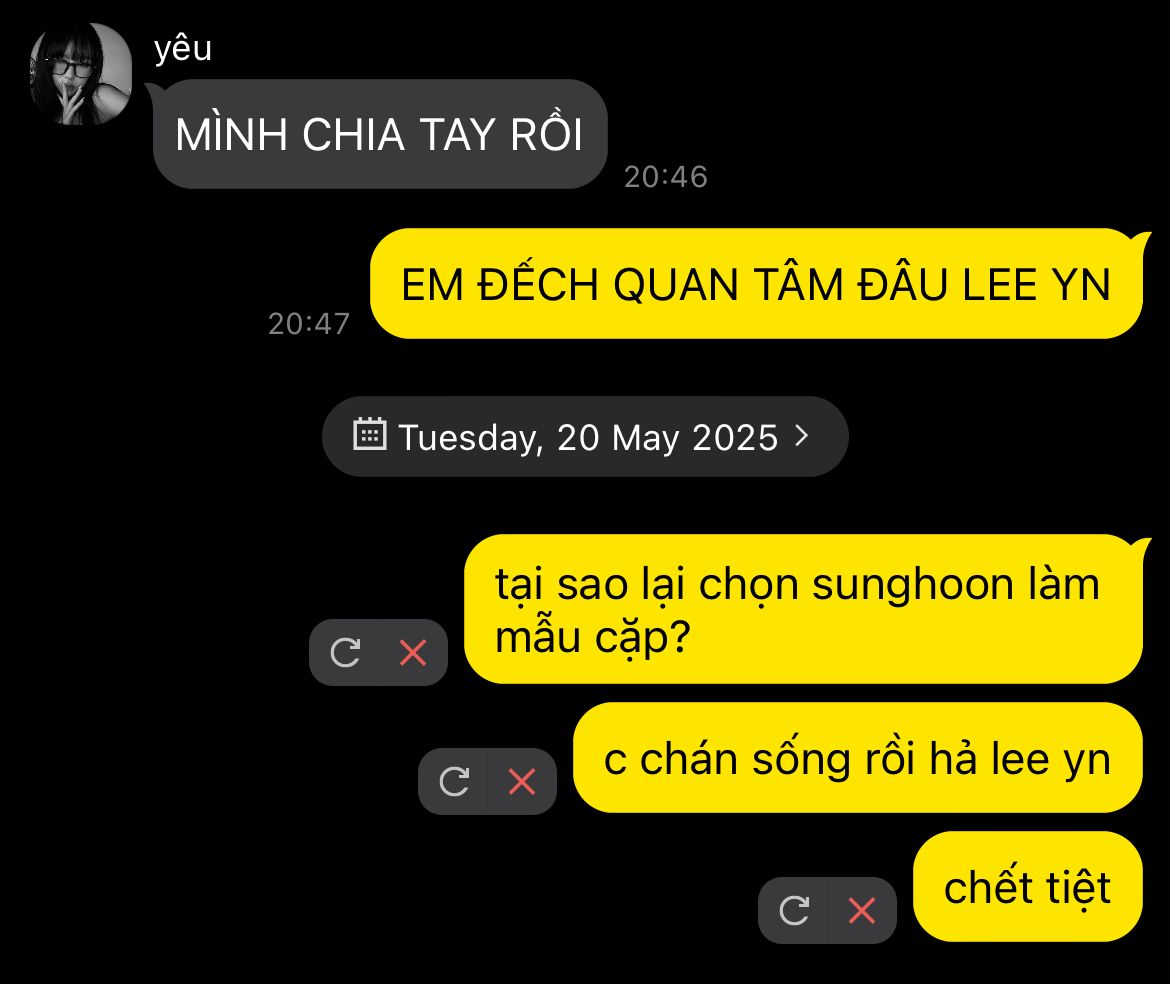The height and width of the screenshot is (984, 1170).
Task: Resend the 'chết tiệt' message
Action: pos(794,910)
